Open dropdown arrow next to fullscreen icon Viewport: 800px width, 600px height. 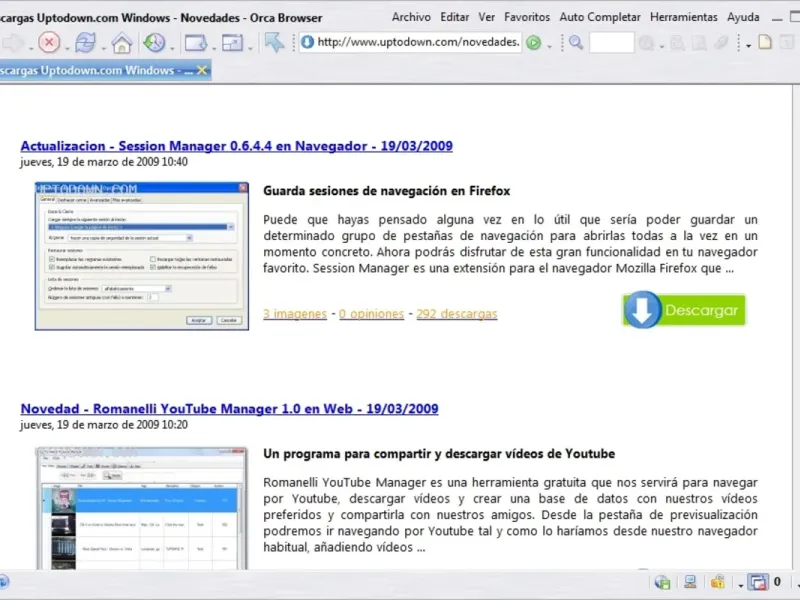point(250,48)
